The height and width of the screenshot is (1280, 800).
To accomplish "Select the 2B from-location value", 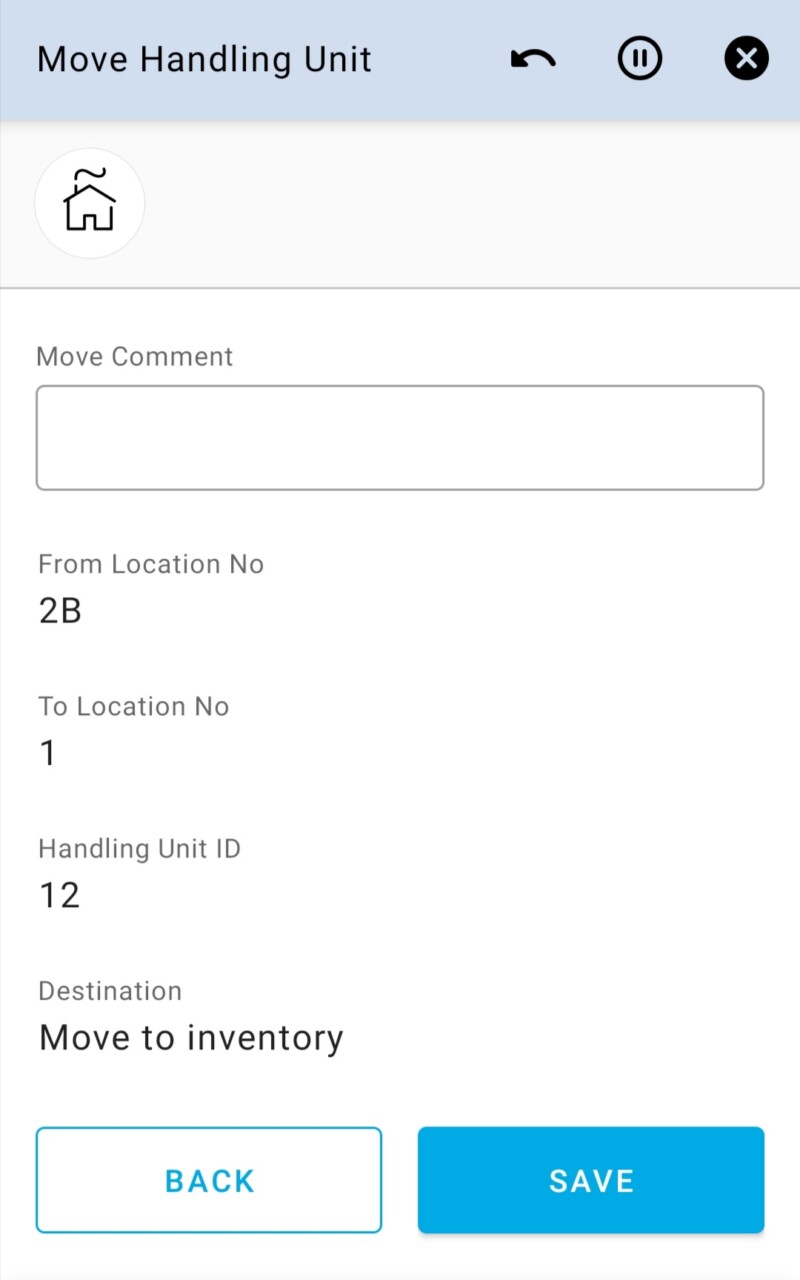I will coord(60,611).
